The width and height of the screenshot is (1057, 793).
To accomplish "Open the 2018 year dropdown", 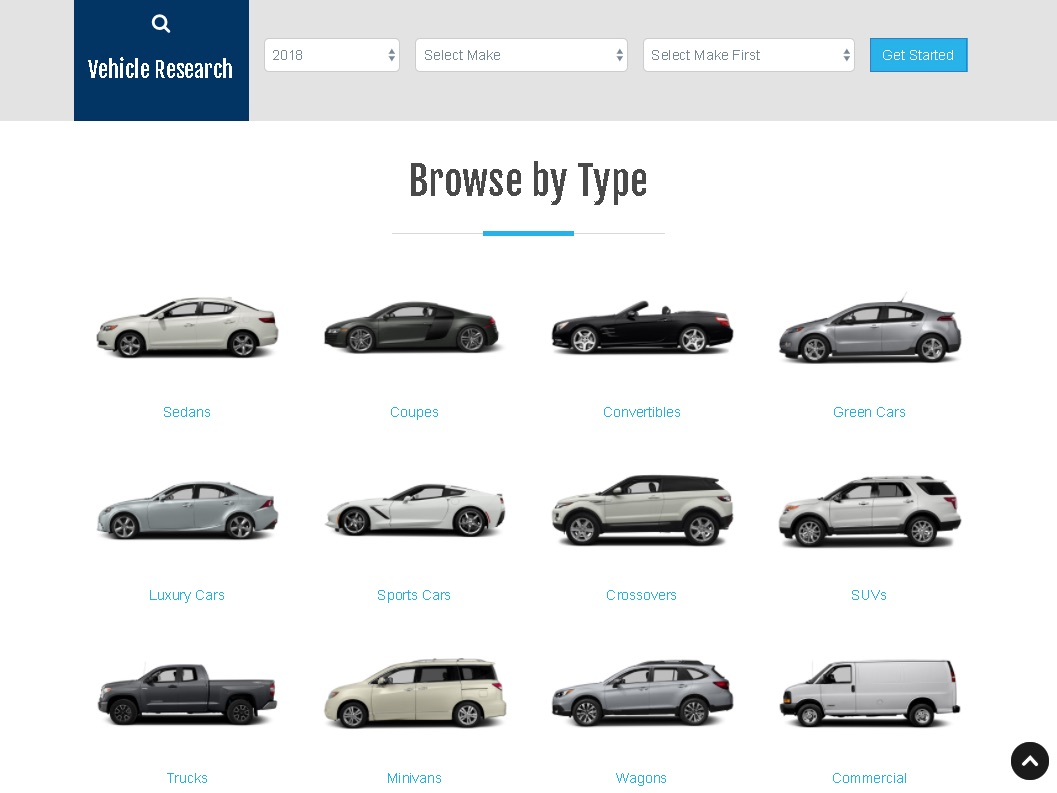I will pos(331,55).
